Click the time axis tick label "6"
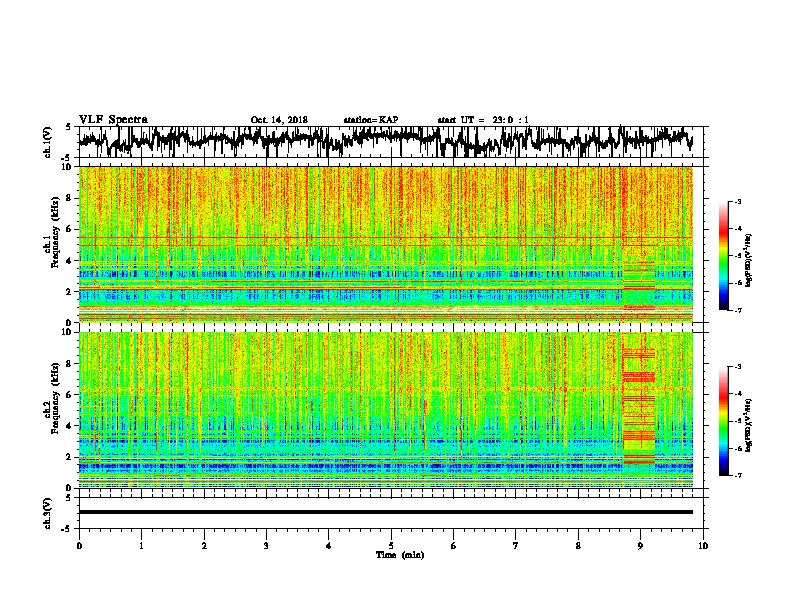The image size is (792, 612). [x=454, y=546]
